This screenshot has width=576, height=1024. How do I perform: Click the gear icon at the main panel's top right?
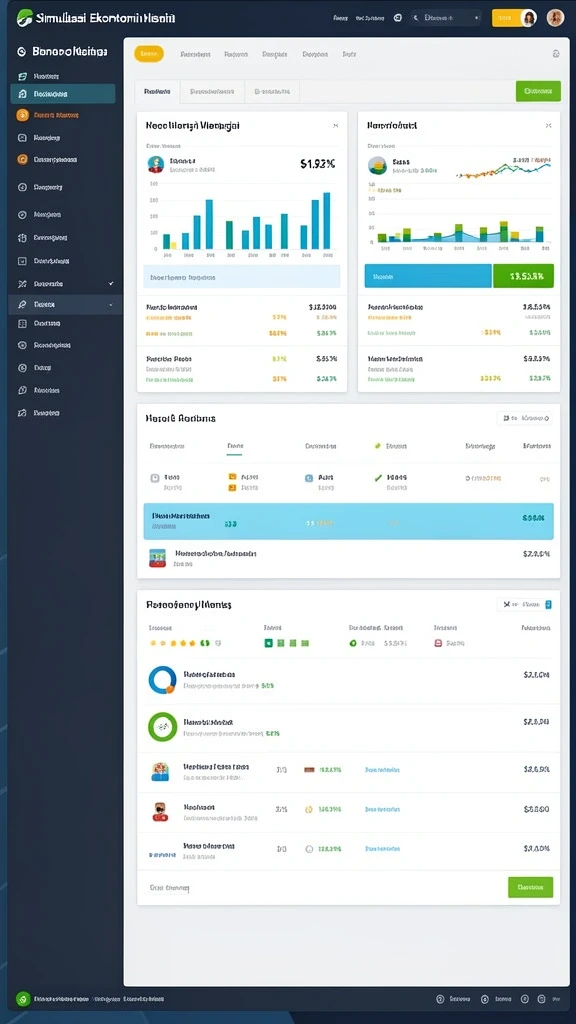coord(556,54)
